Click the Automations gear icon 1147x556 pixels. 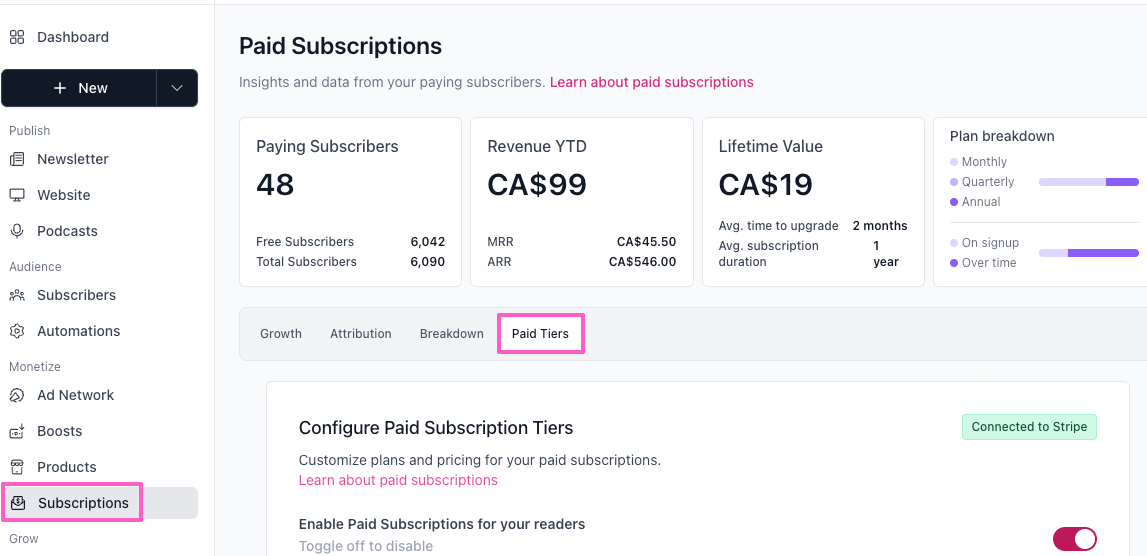point(17,331)
